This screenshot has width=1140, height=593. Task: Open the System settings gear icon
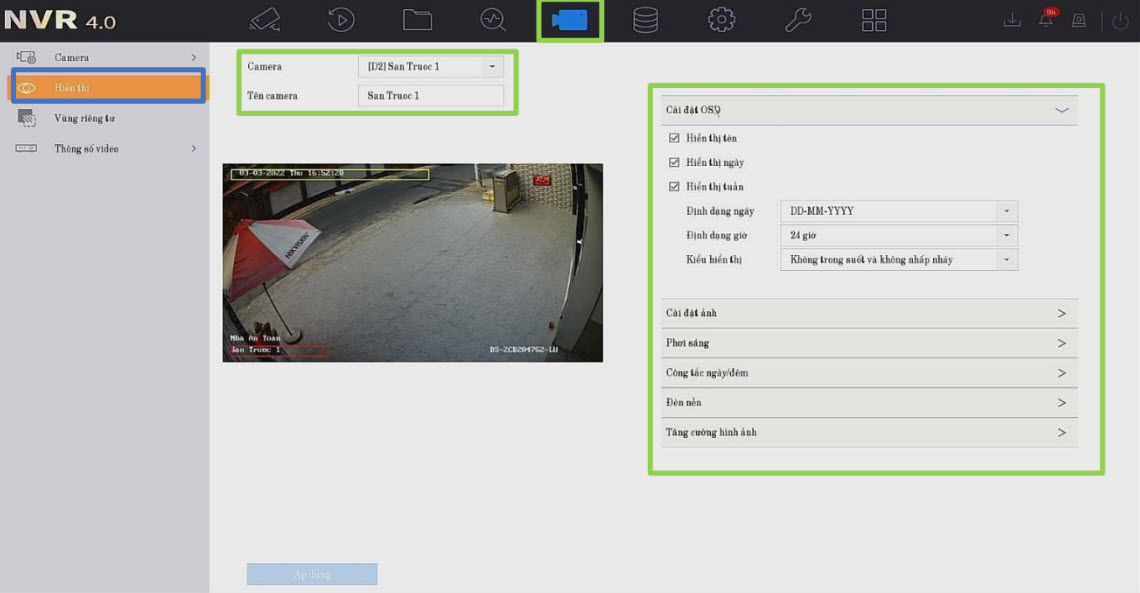click(x=721, y=20)
